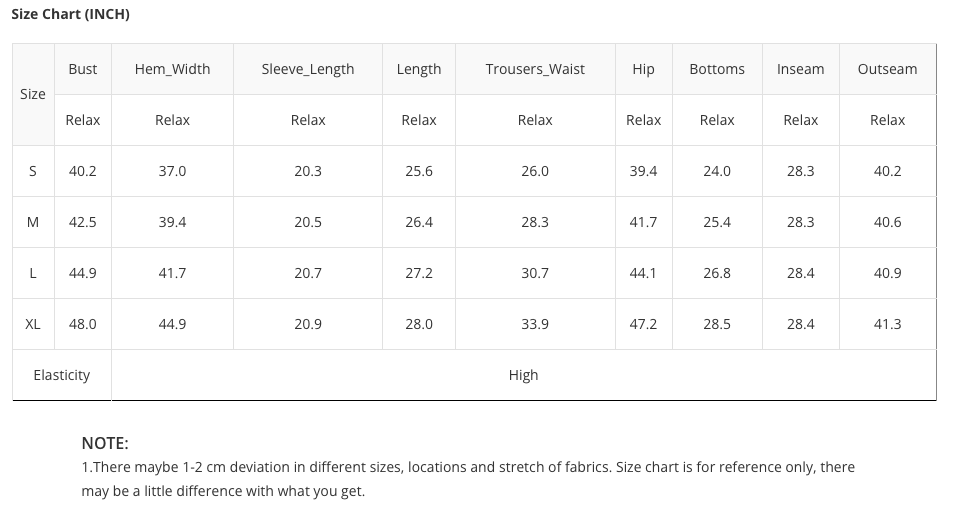Select the 48.0 bust value
The height and width of the screenshot is (519, 962).
click(83, 324)
